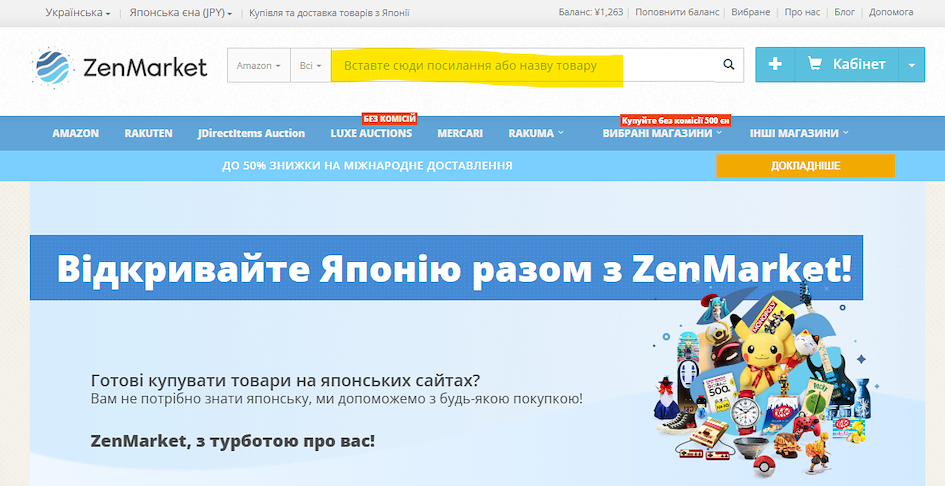Click the orange ДОКЛАДНІШЕ button
Viewport: 945px width, 486px height.
pos(805,166)
